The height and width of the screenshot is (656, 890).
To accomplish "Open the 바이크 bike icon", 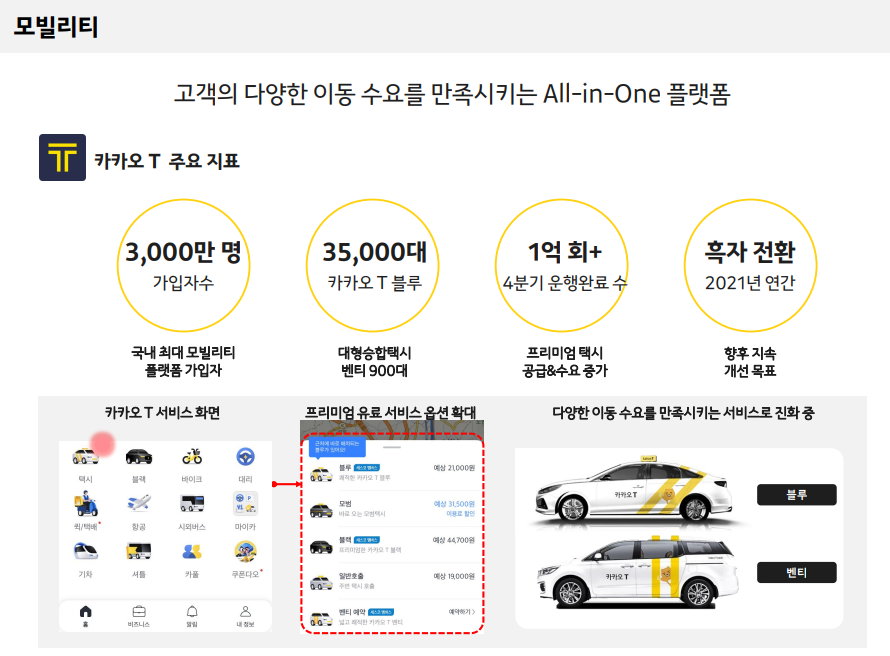I will click(192, 456).
